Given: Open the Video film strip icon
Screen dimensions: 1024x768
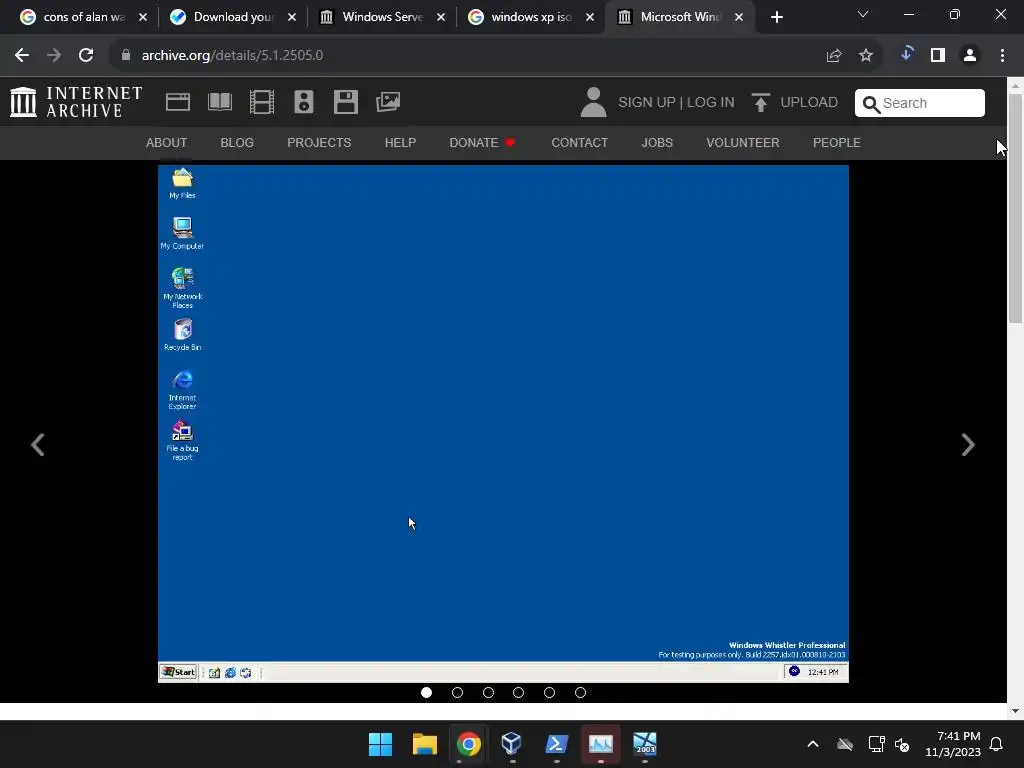Looking at the screenshot, I should 262,102.
